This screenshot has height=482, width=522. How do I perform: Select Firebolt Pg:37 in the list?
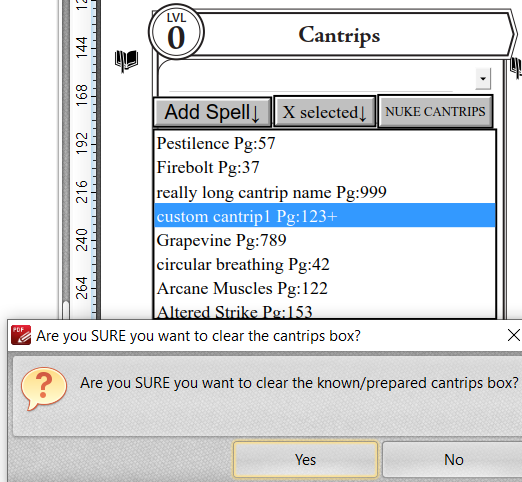pyautogui.click(x=325, y=167)
